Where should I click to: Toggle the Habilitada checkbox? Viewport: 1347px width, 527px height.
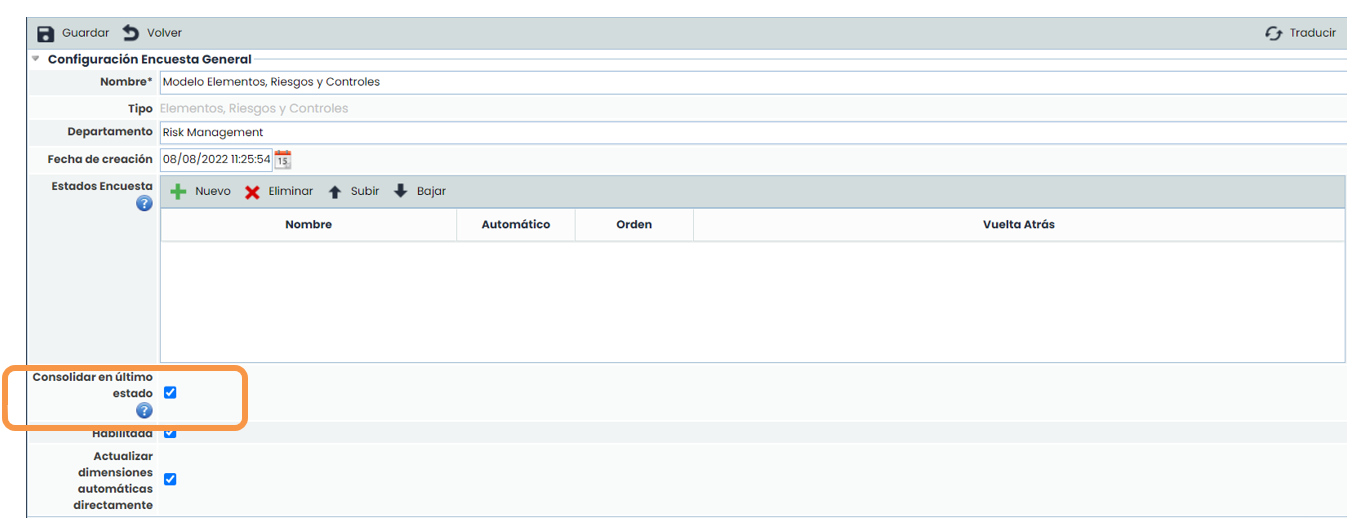(x=170, y=433)
